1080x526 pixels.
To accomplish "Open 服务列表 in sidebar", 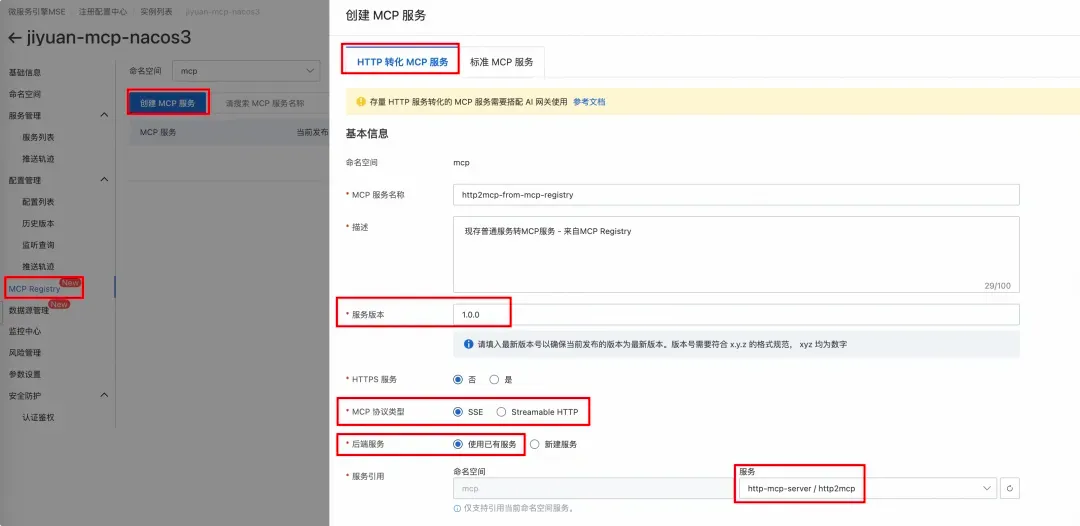I will pos(39,137).
